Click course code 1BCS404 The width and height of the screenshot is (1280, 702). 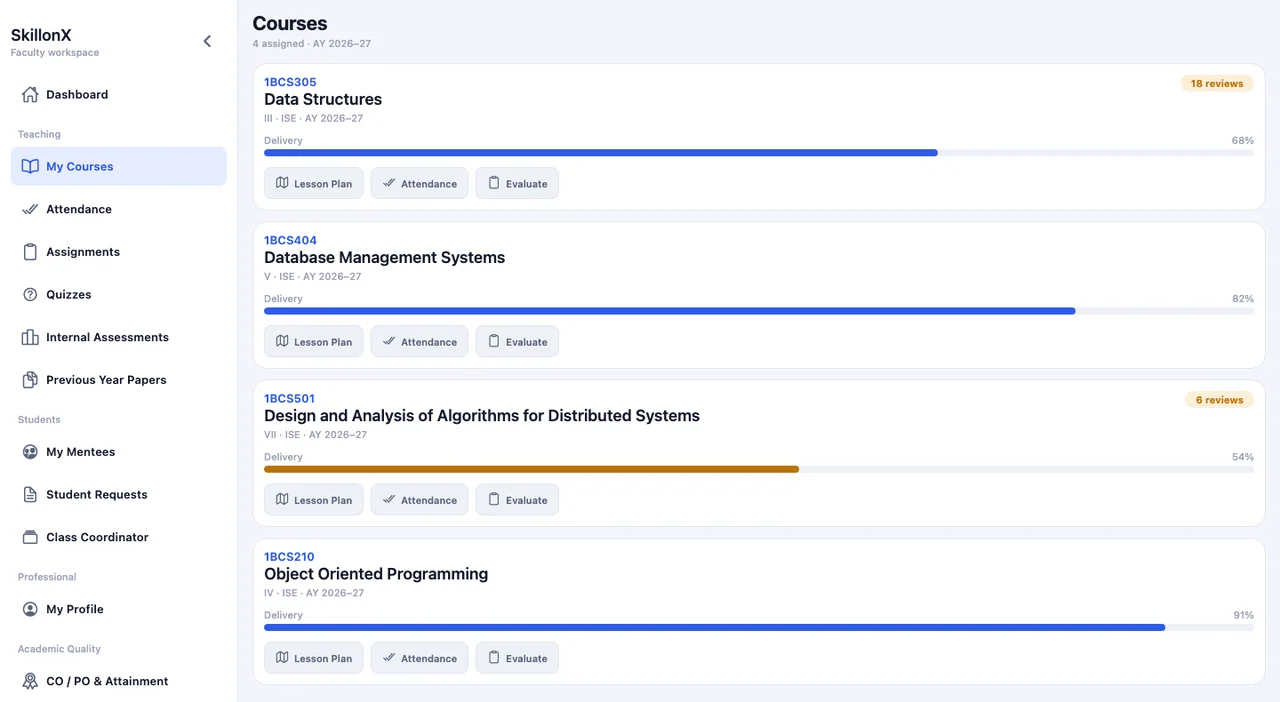click(x=290, y=240)
